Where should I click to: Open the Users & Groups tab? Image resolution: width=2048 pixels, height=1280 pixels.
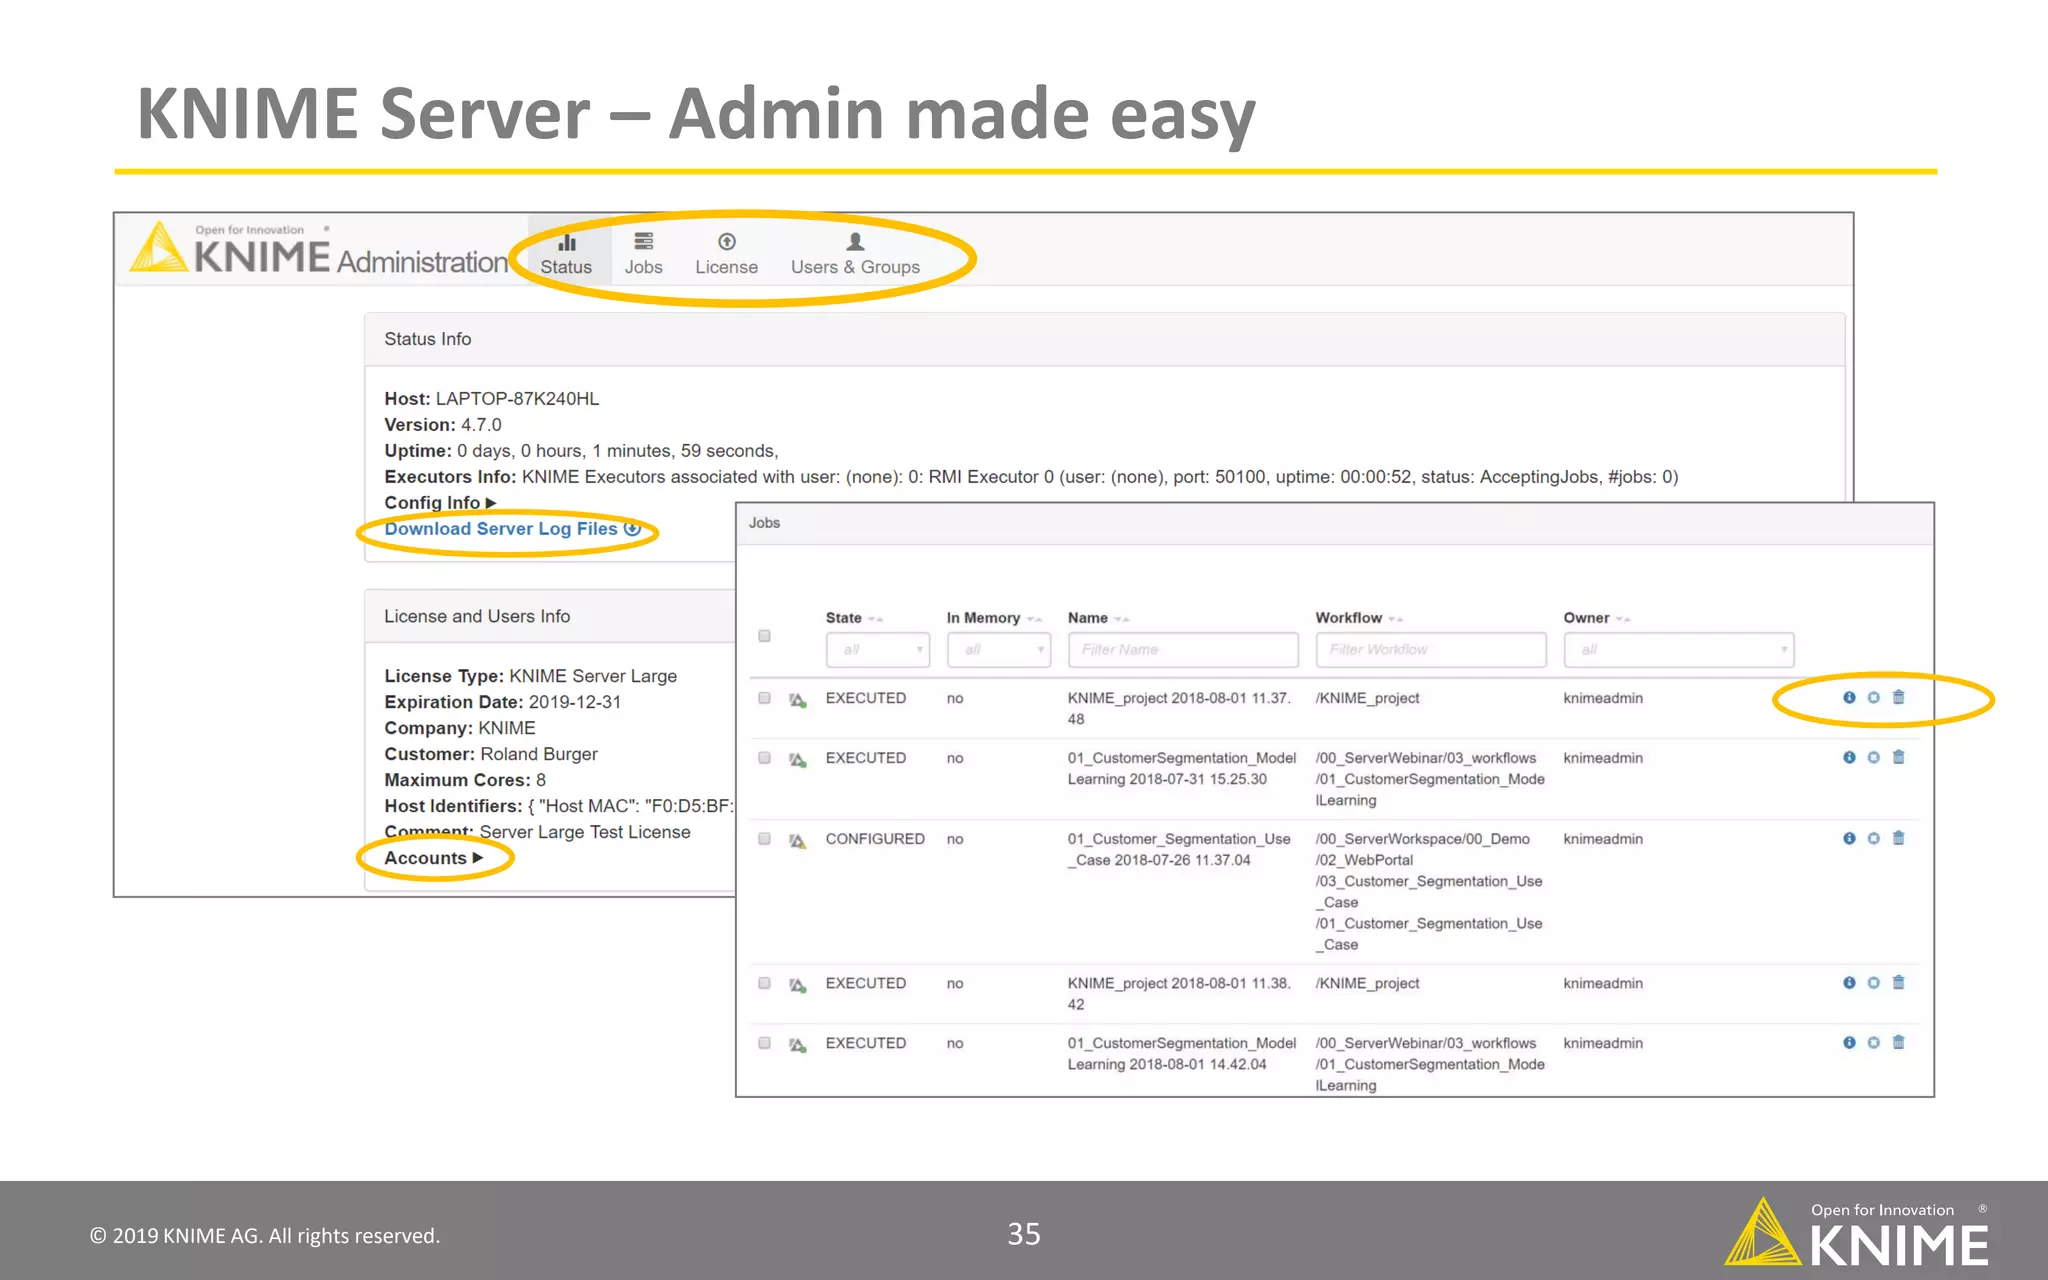[x=855, y=254]
